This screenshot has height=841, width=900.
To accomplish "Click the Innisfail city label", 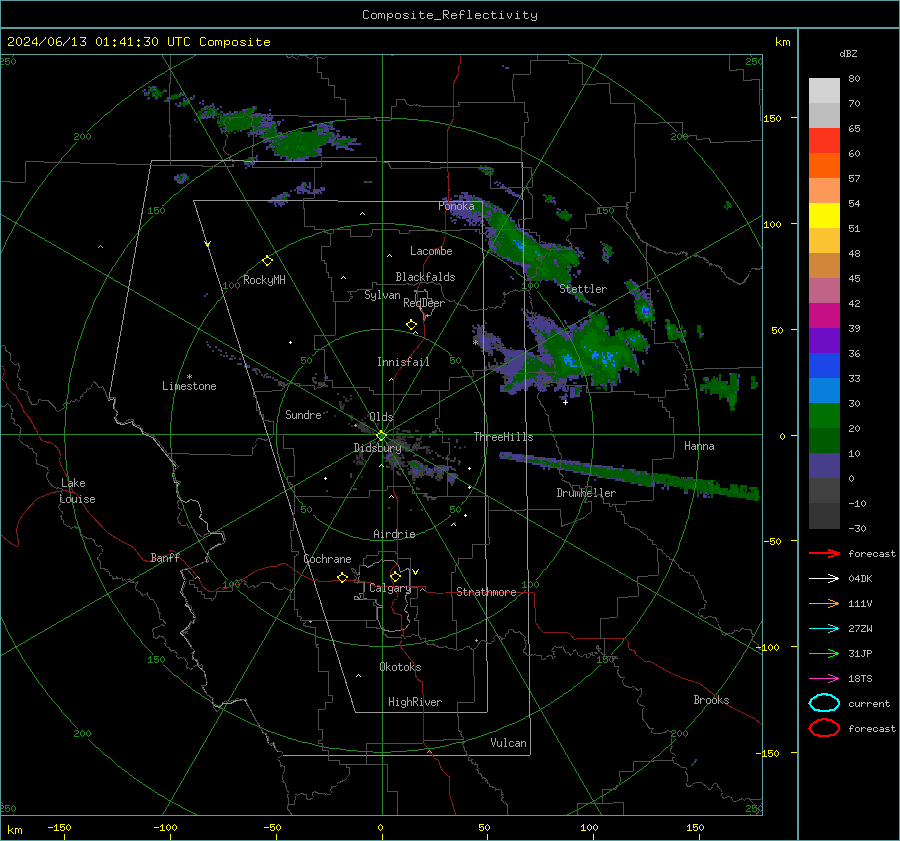I will coord(403,362).
